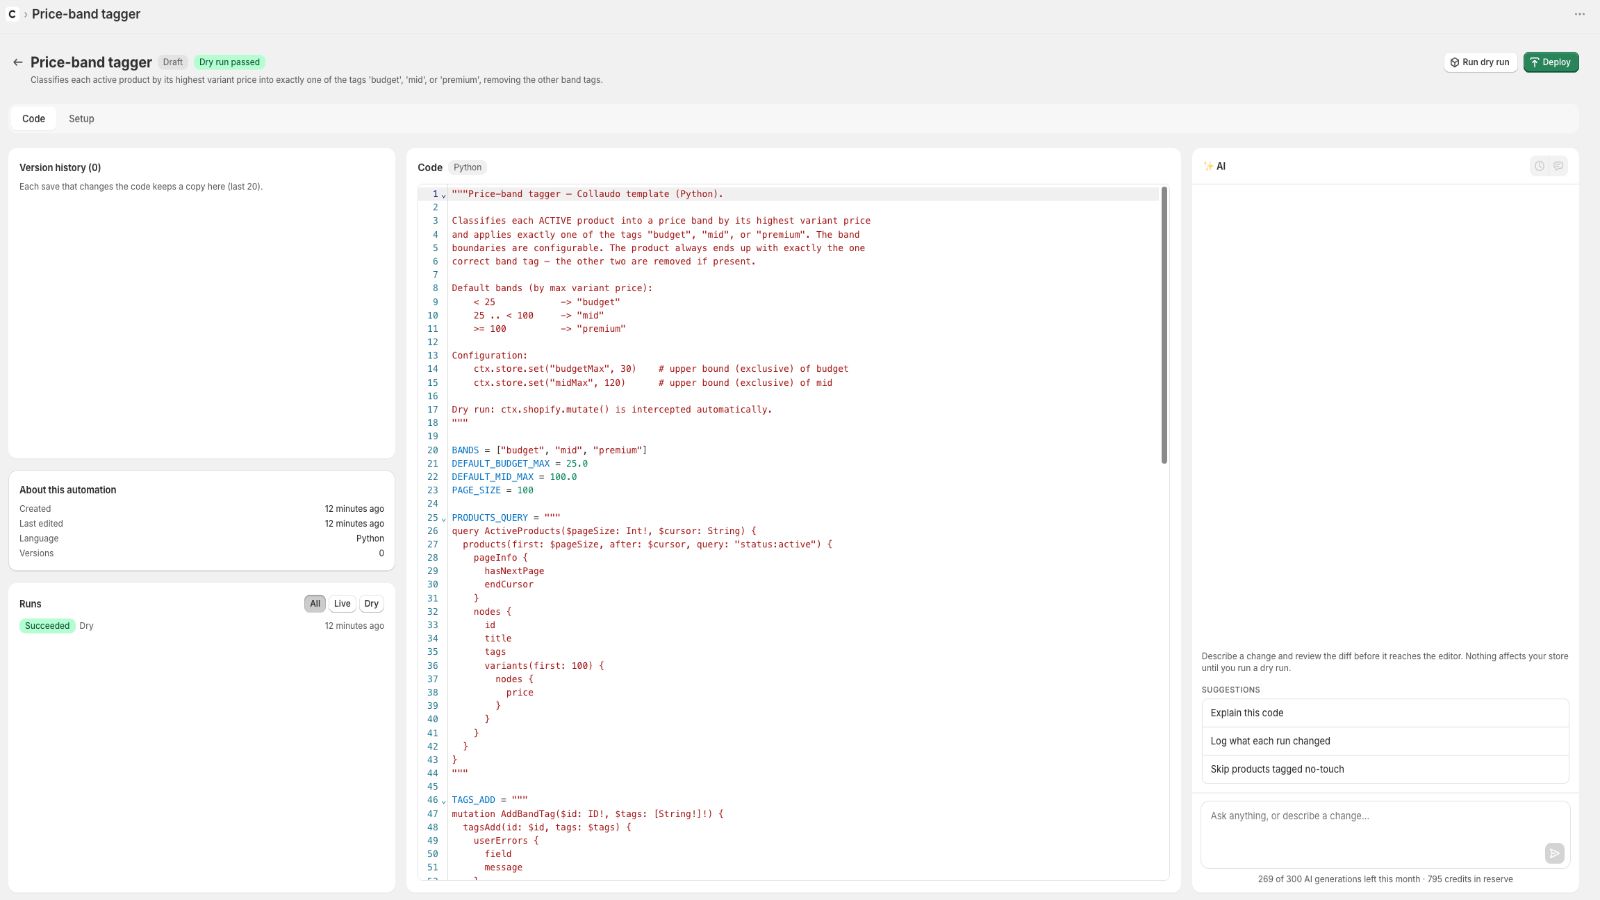Click the Language 'Python' value
The image size is (1600, 900).
pyautogui.click(x=370, y=538)
